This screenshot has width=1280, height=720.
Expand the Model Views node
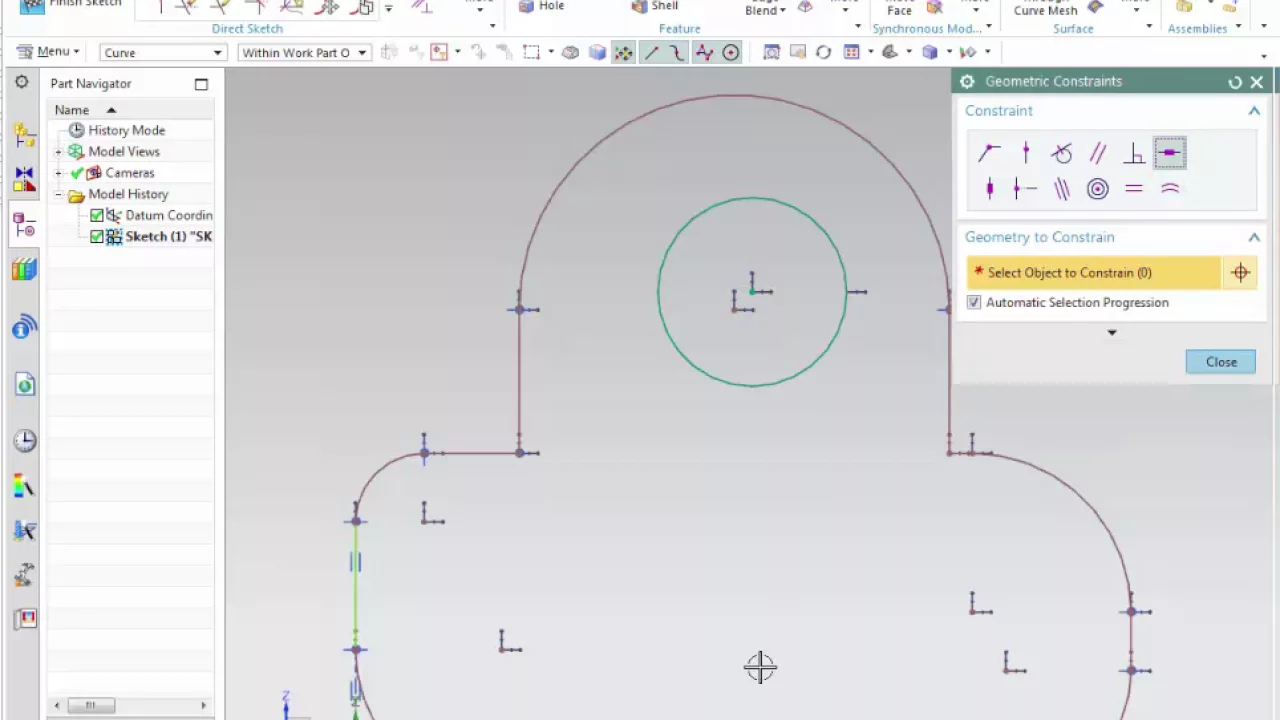(58, 152)
